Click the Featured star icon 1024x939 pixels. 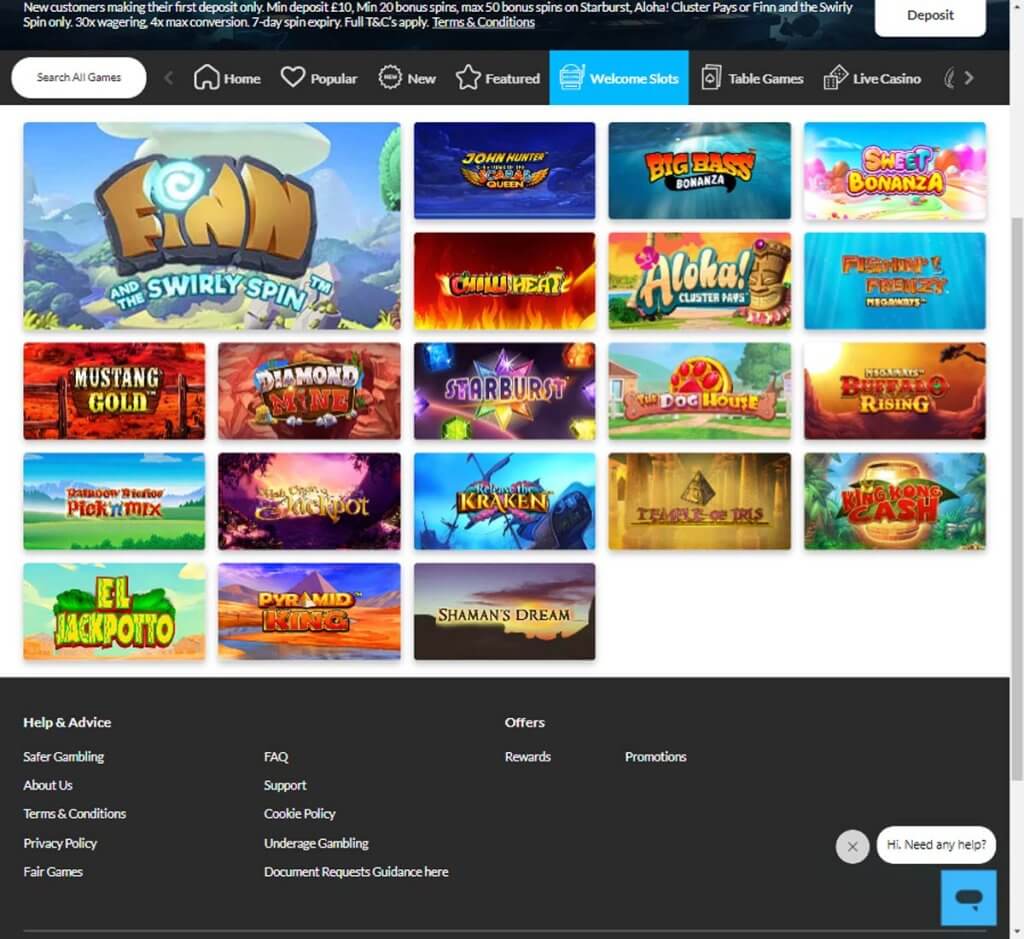468,77
